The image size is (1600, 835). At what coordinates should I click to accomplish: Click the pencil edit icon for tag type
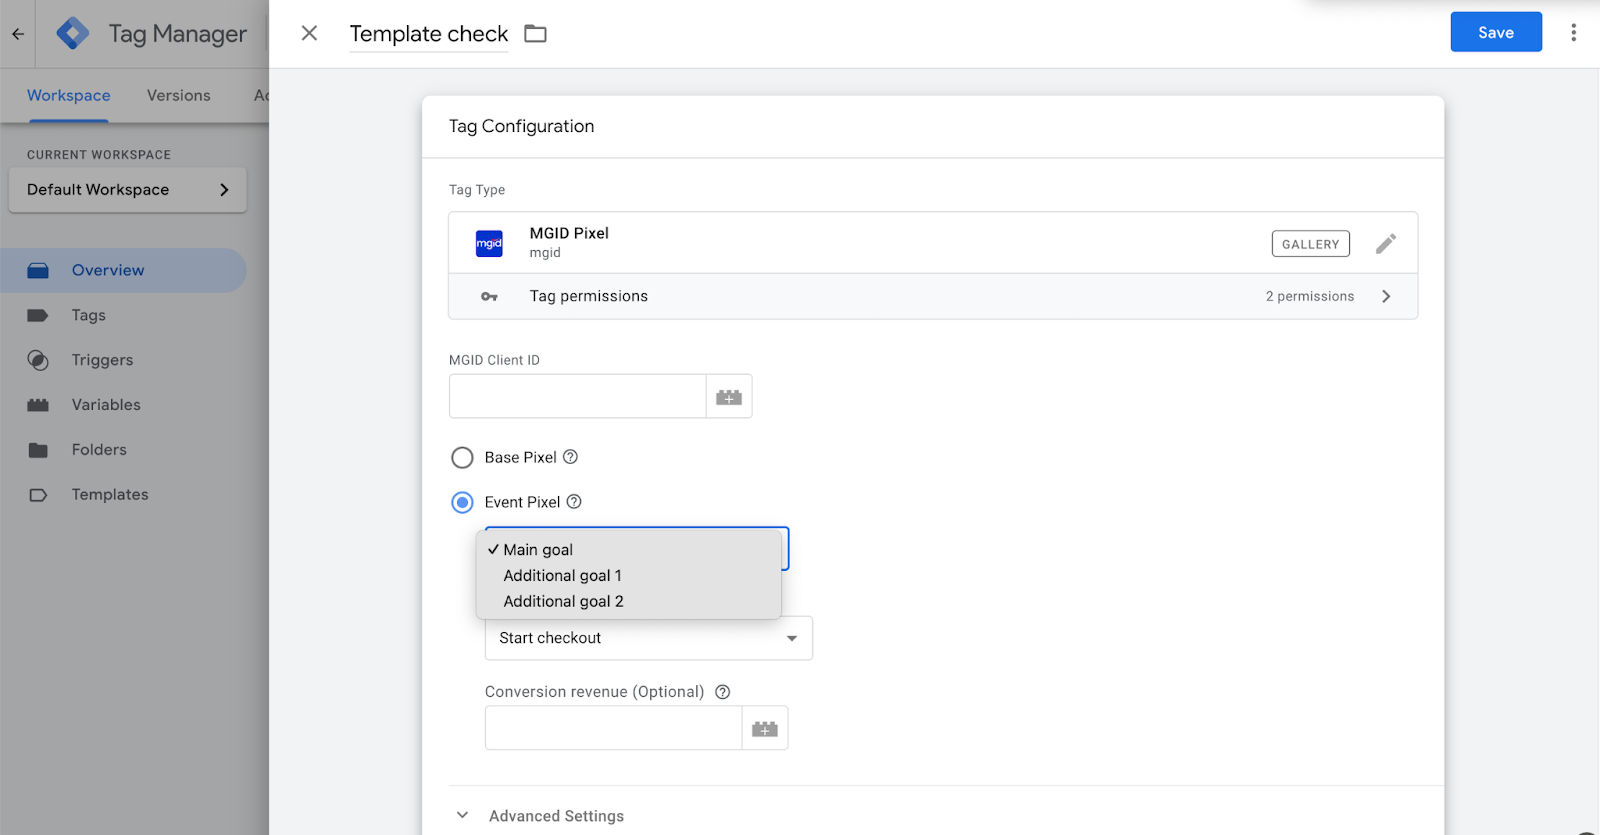point(1385,244)
